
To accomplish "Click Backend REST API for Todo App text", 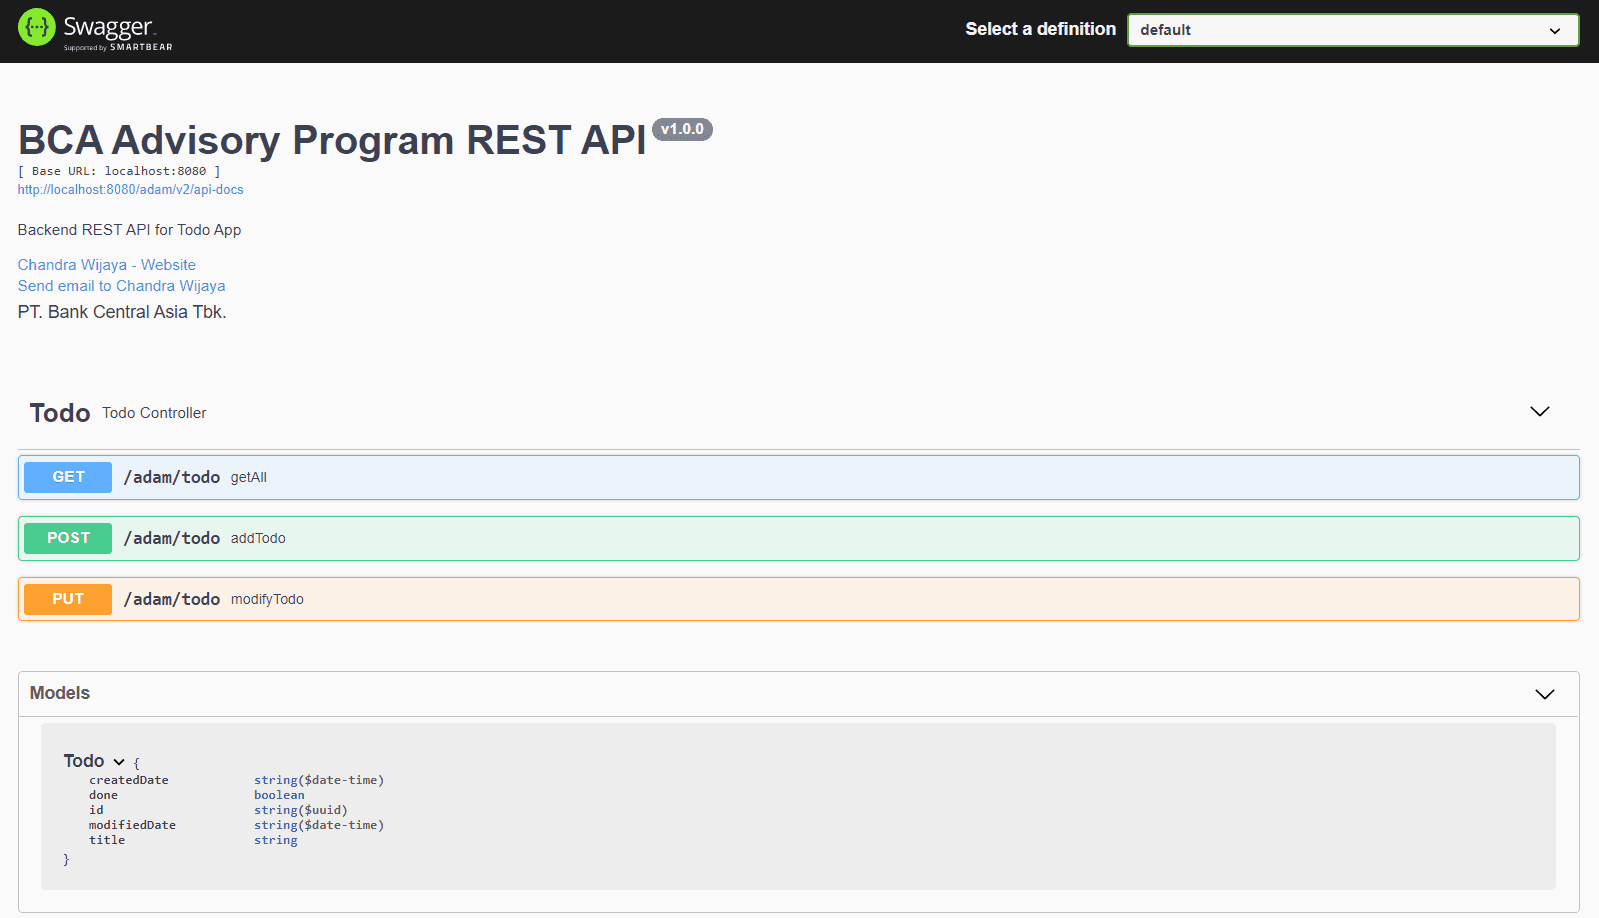I will [x=130, y=230].
